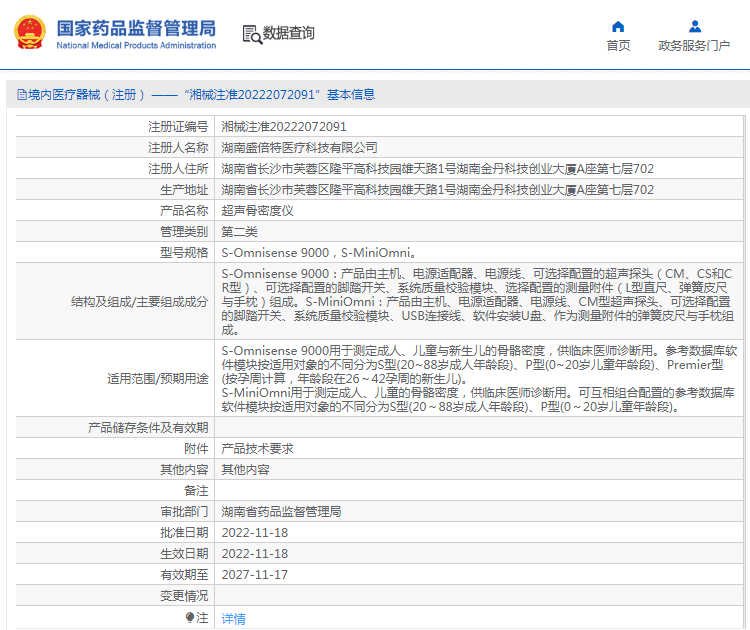Click registrant name 湖南盛倍特医疗科技有限公司
This screenshot has height=630, width=750.
pos(299,147)
